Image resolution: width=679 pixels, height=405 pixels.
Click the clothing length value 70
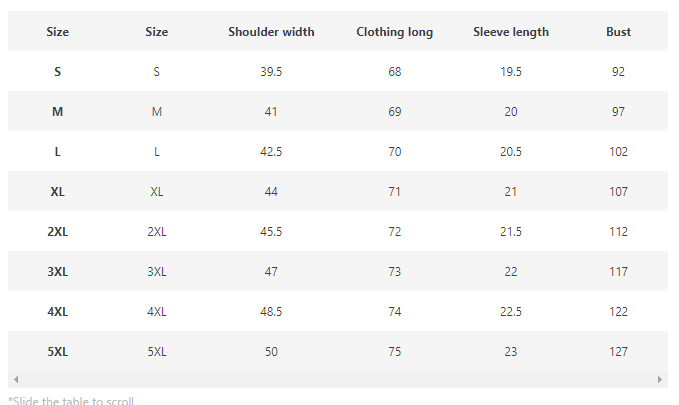[395, 152]
